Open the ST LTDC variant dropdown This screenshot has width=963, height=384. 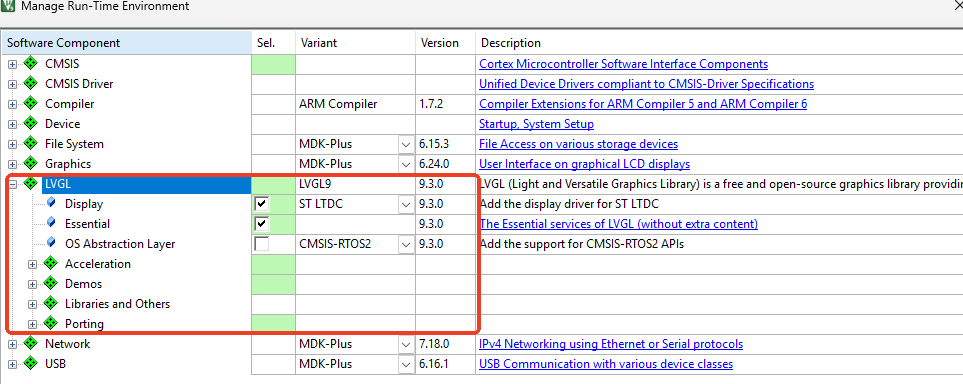(x=406, y=204)
